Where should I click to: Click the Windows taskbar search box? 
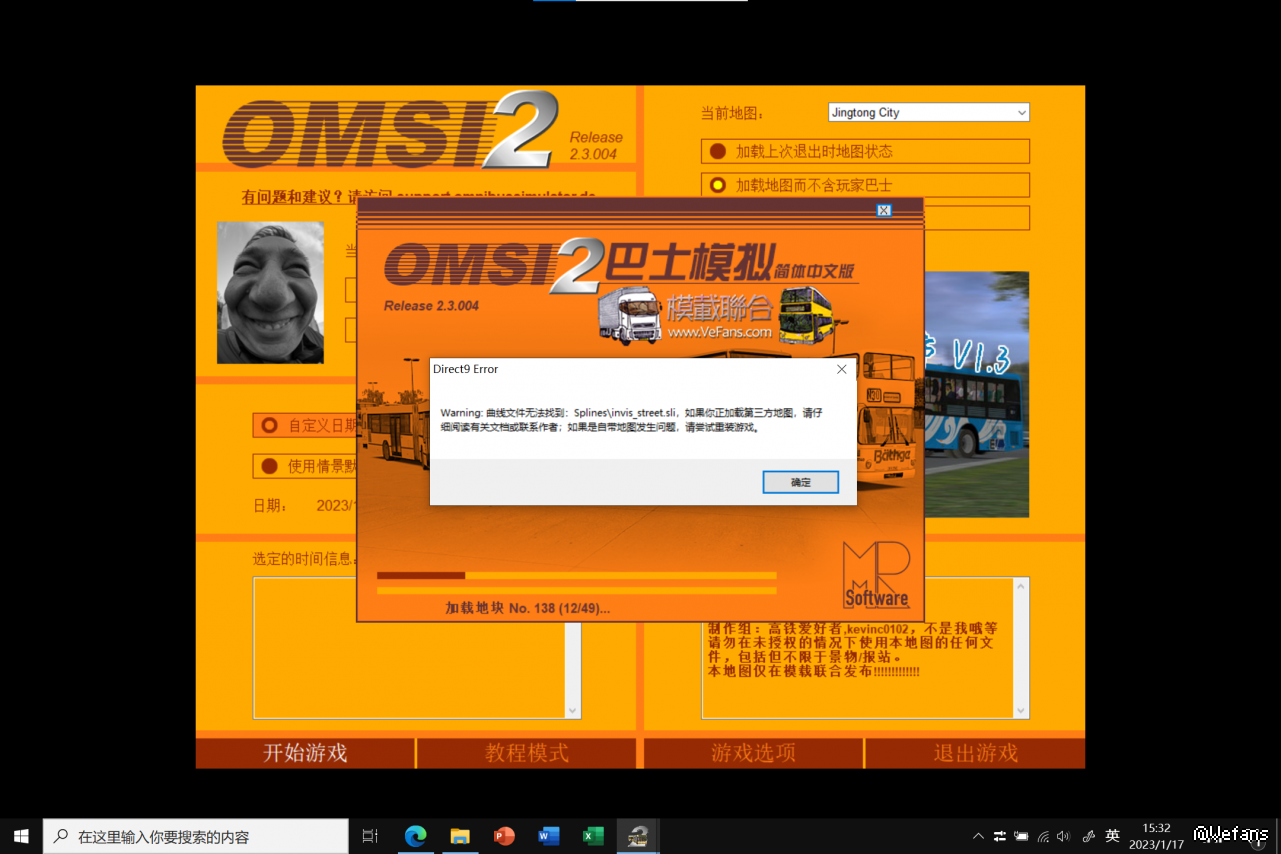[196, 836]
